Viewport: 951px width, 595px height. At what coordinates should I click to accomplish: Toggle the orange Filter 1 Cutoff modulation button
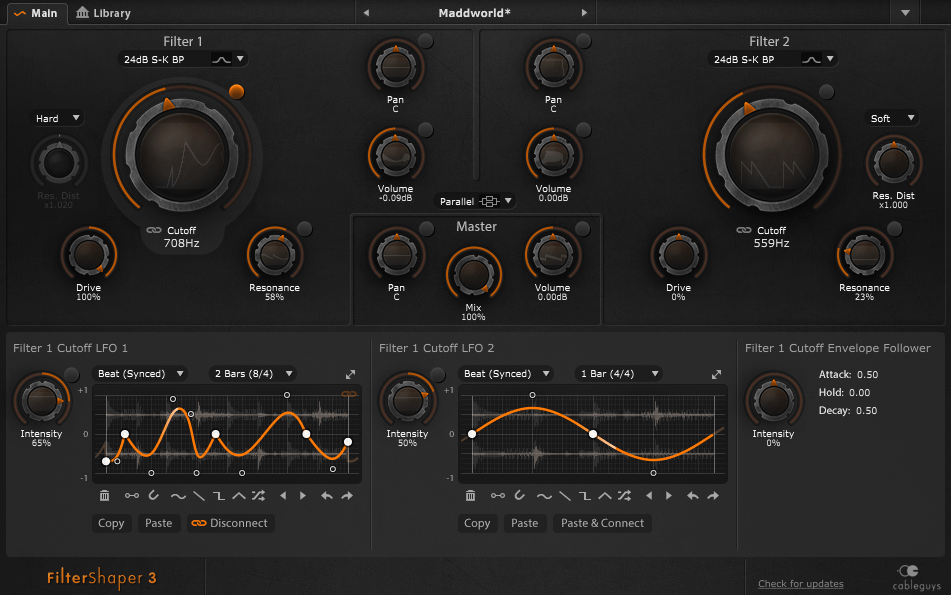[x=237, y=91]
